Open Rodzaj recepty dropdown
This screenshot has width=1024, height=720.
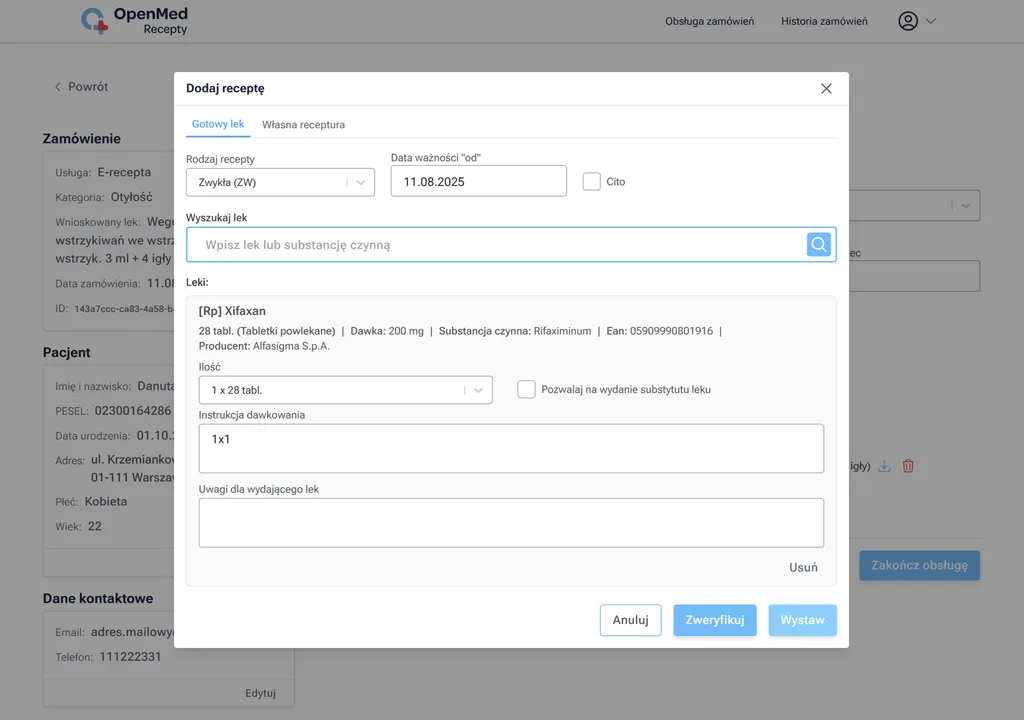(x=280, y=182)
